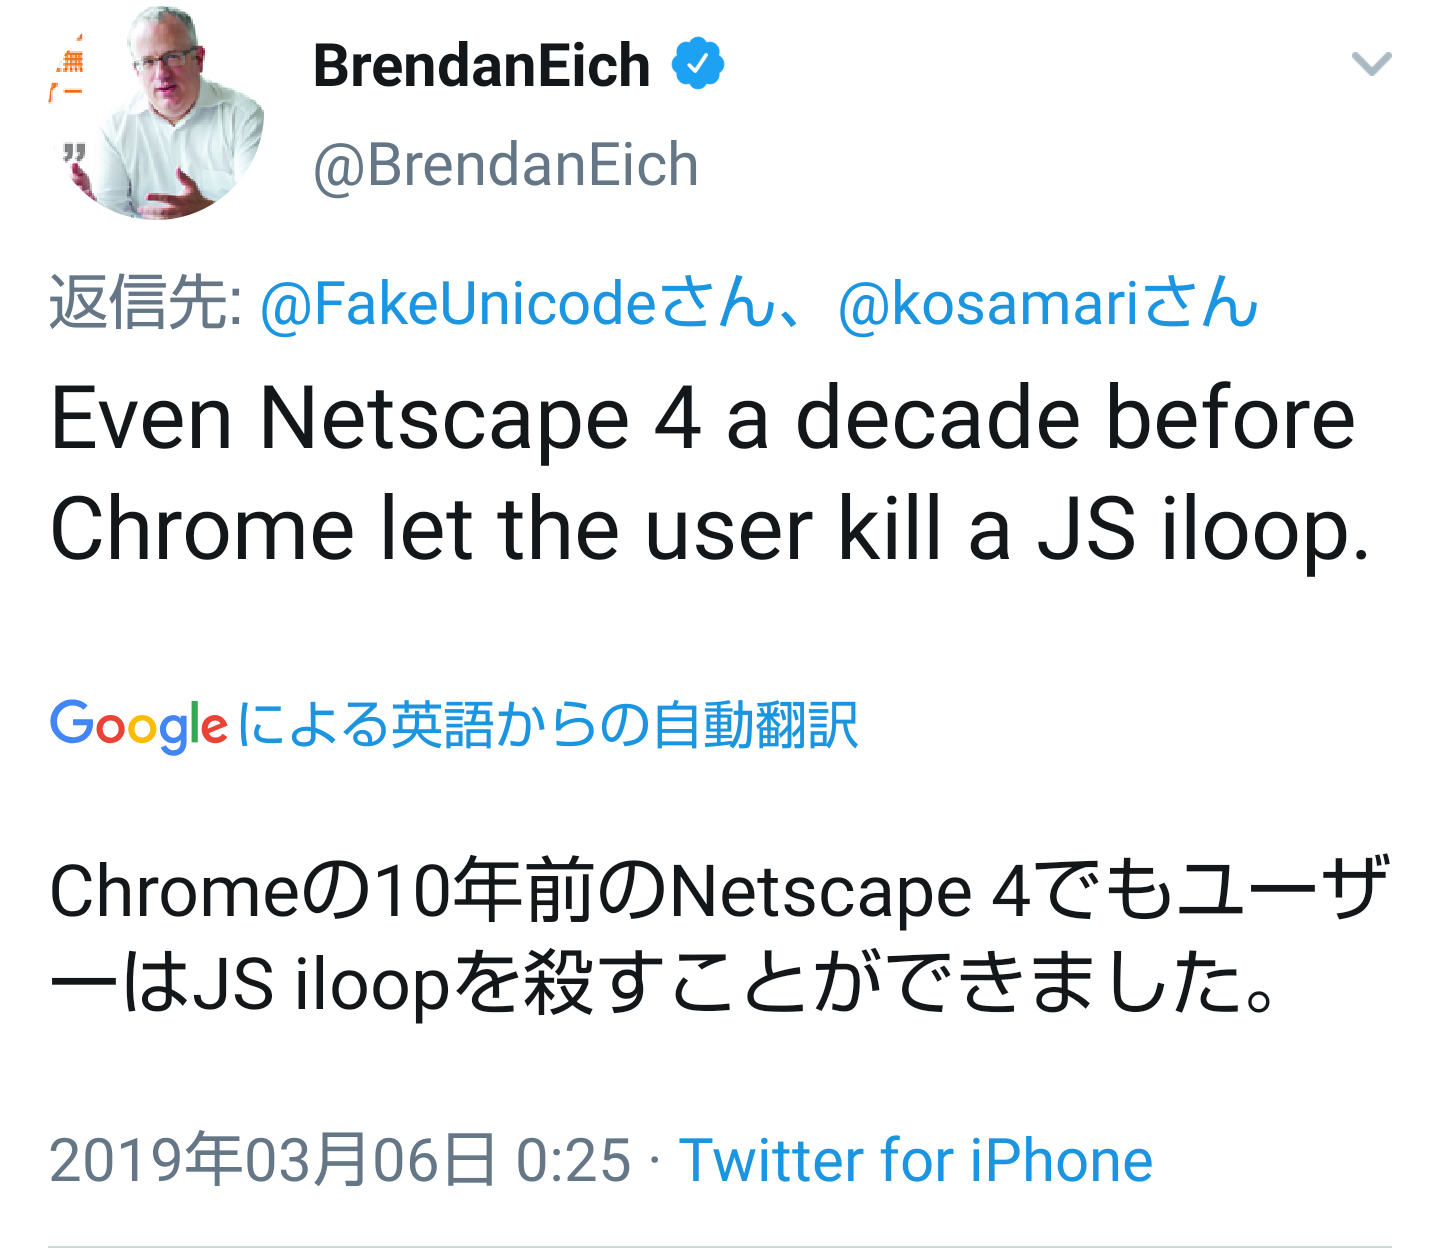
Task: Click the による英語からの自動翻訳 translation link
Action: tap(548, 725)
